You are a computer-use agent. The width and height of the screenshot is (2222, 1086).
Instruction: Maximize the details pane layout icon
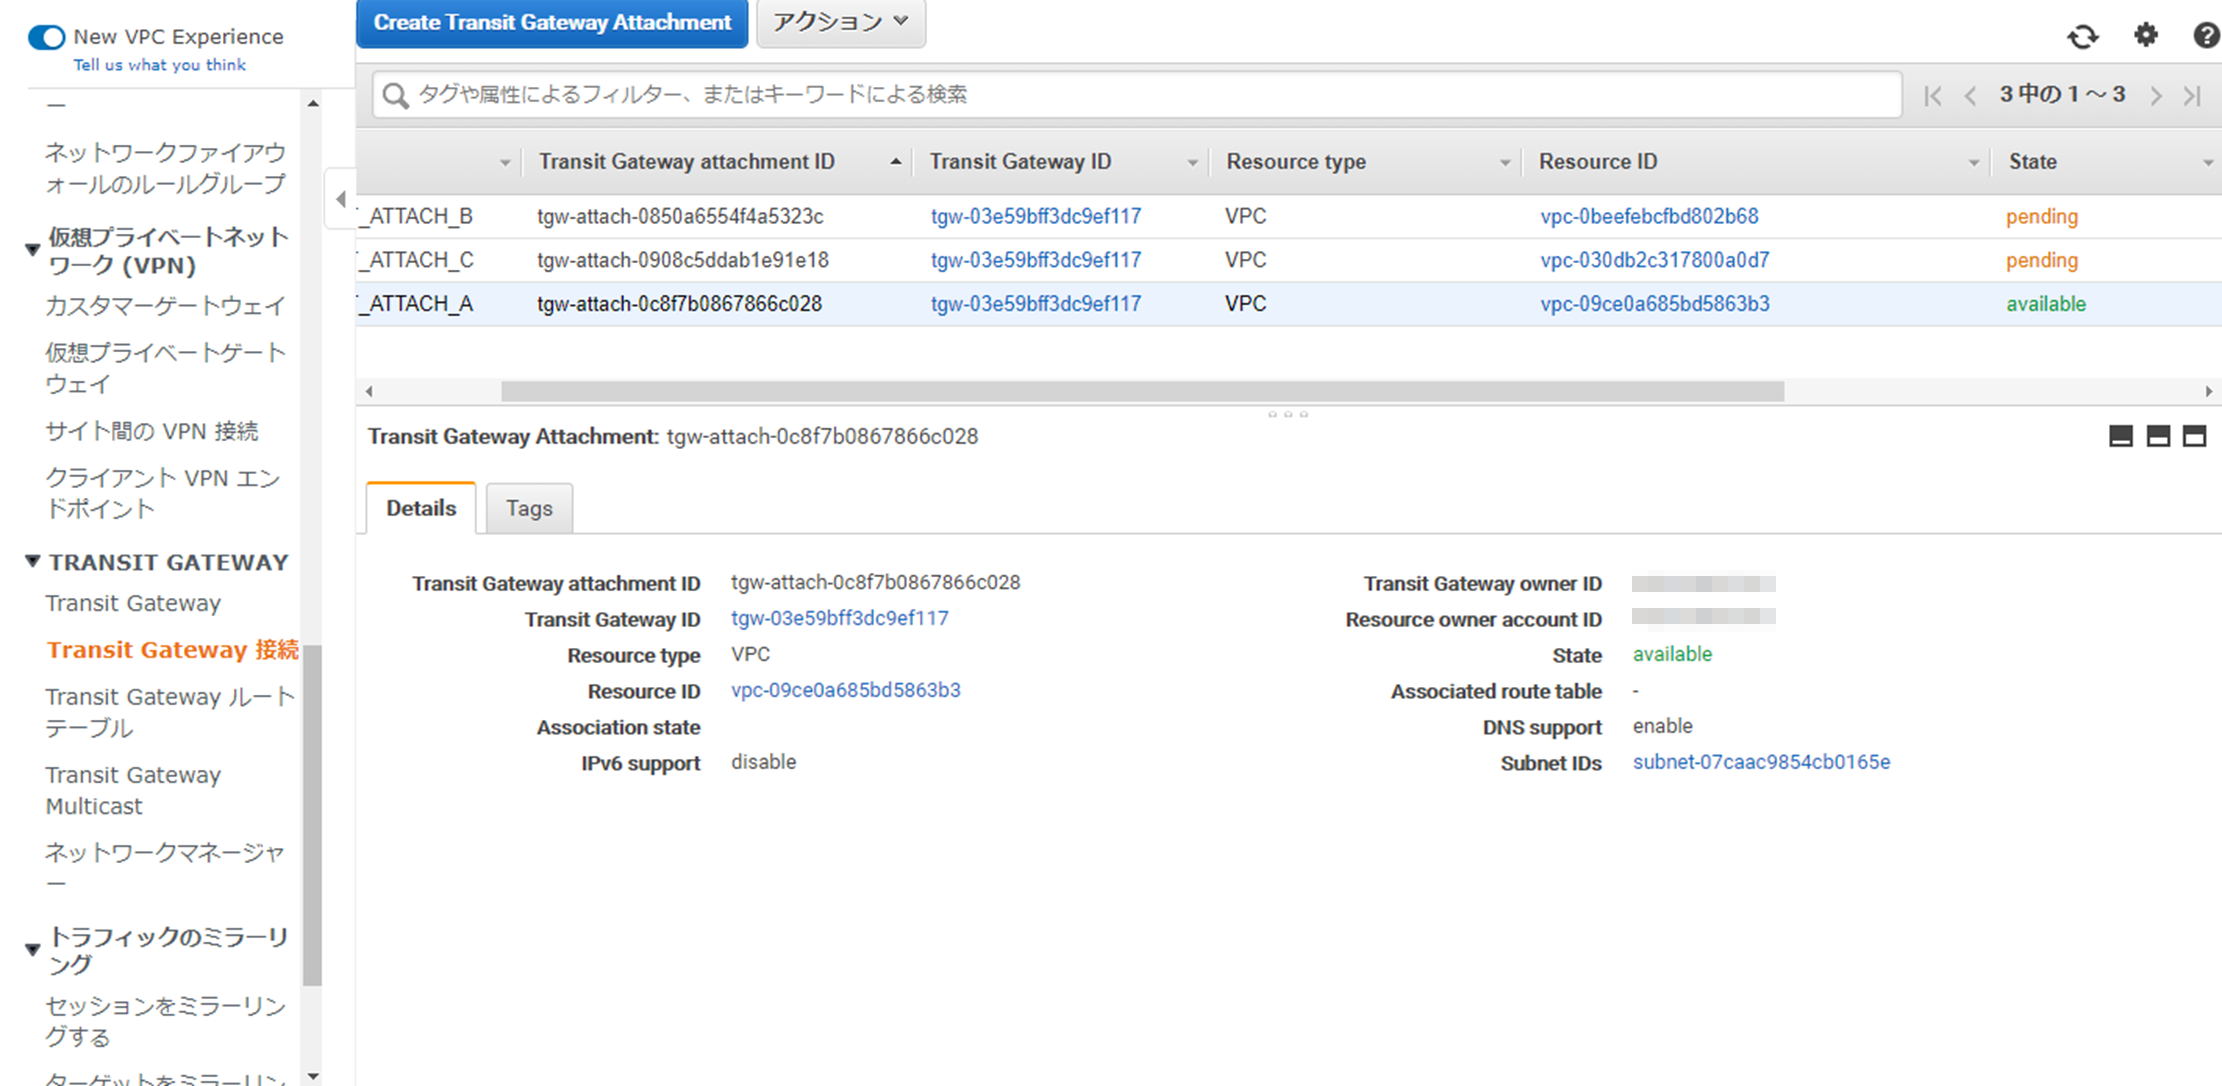2194,436
